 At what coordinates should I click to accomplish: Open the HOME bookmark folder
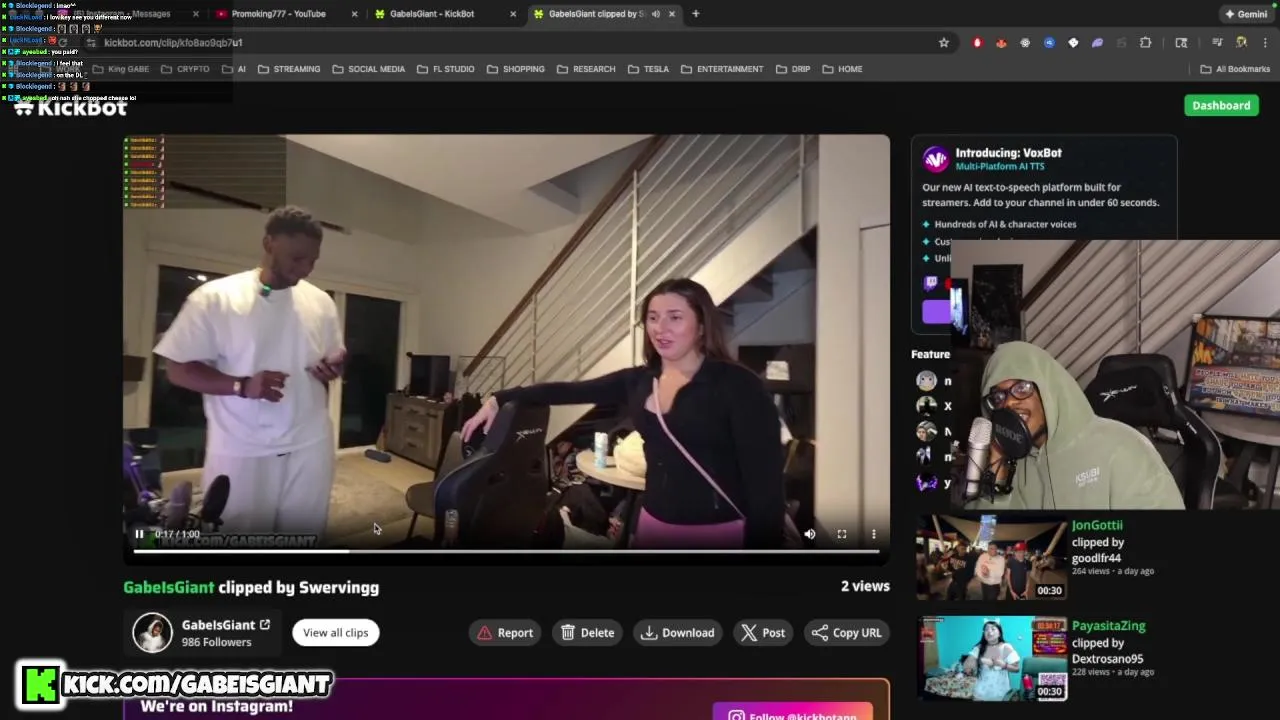point(842,69)
